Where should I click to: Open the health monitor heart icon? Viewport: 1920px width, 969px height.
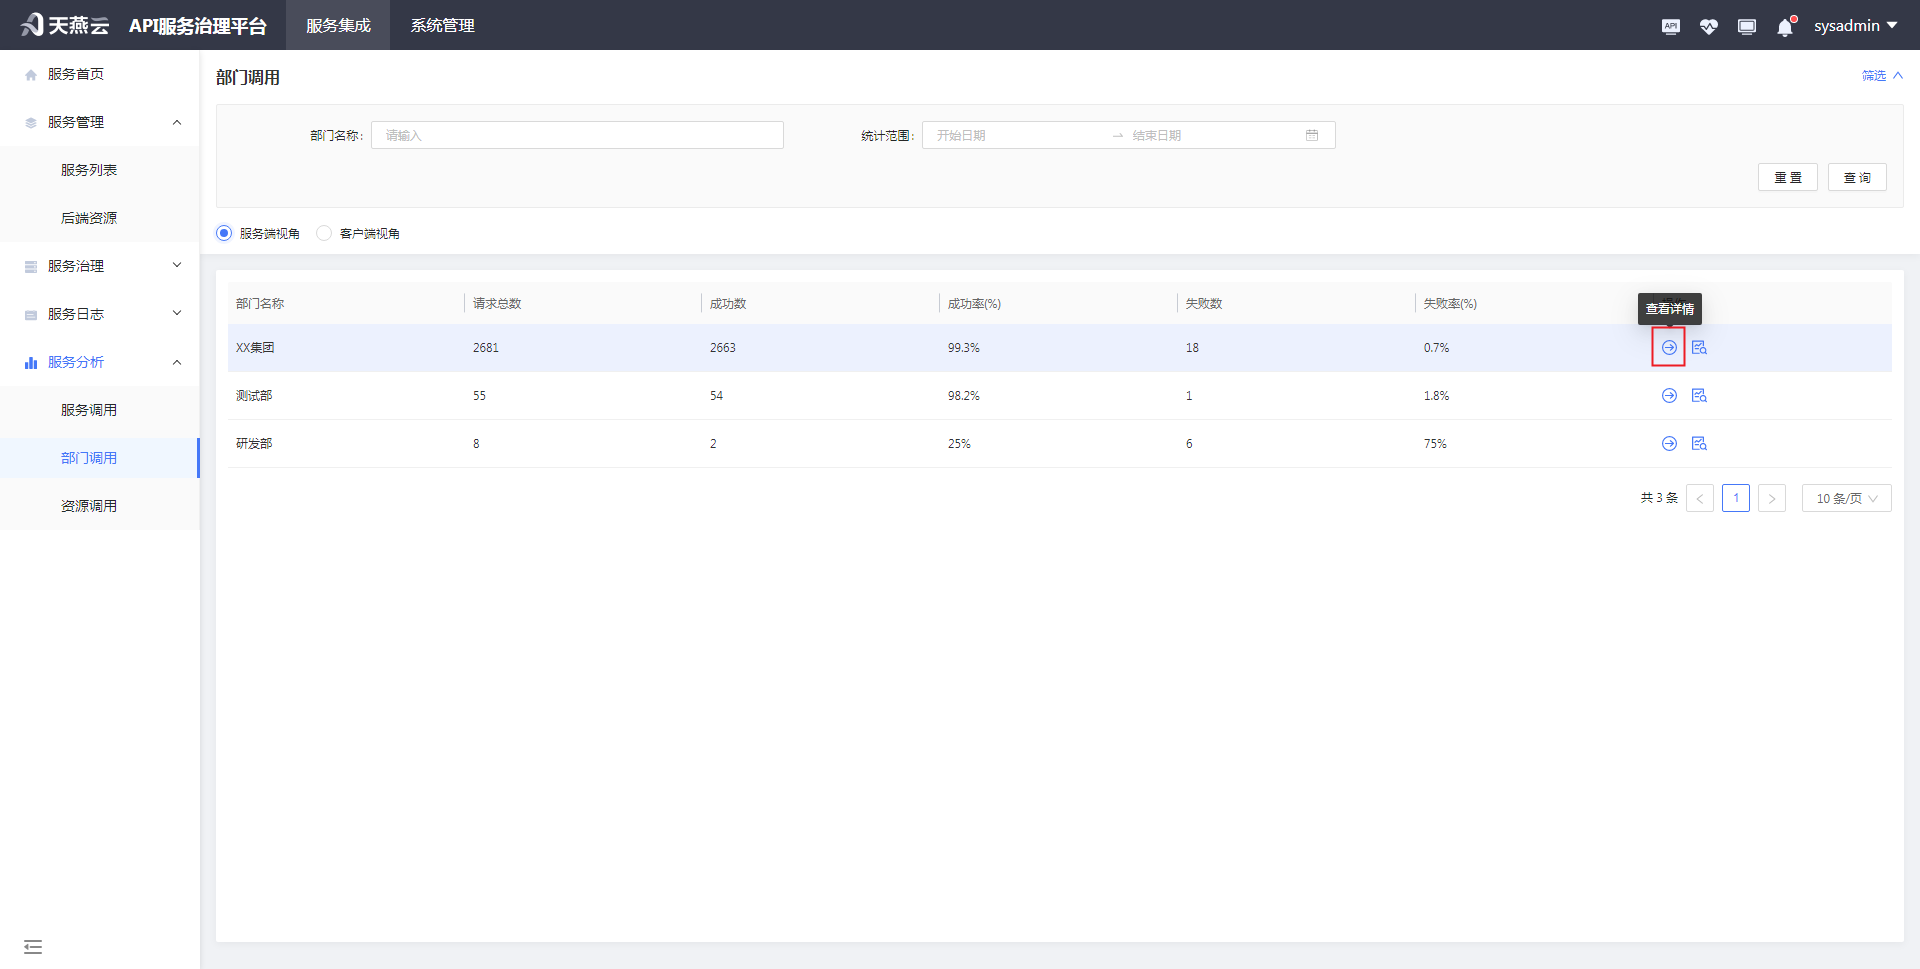click(x=1708, y=27)
